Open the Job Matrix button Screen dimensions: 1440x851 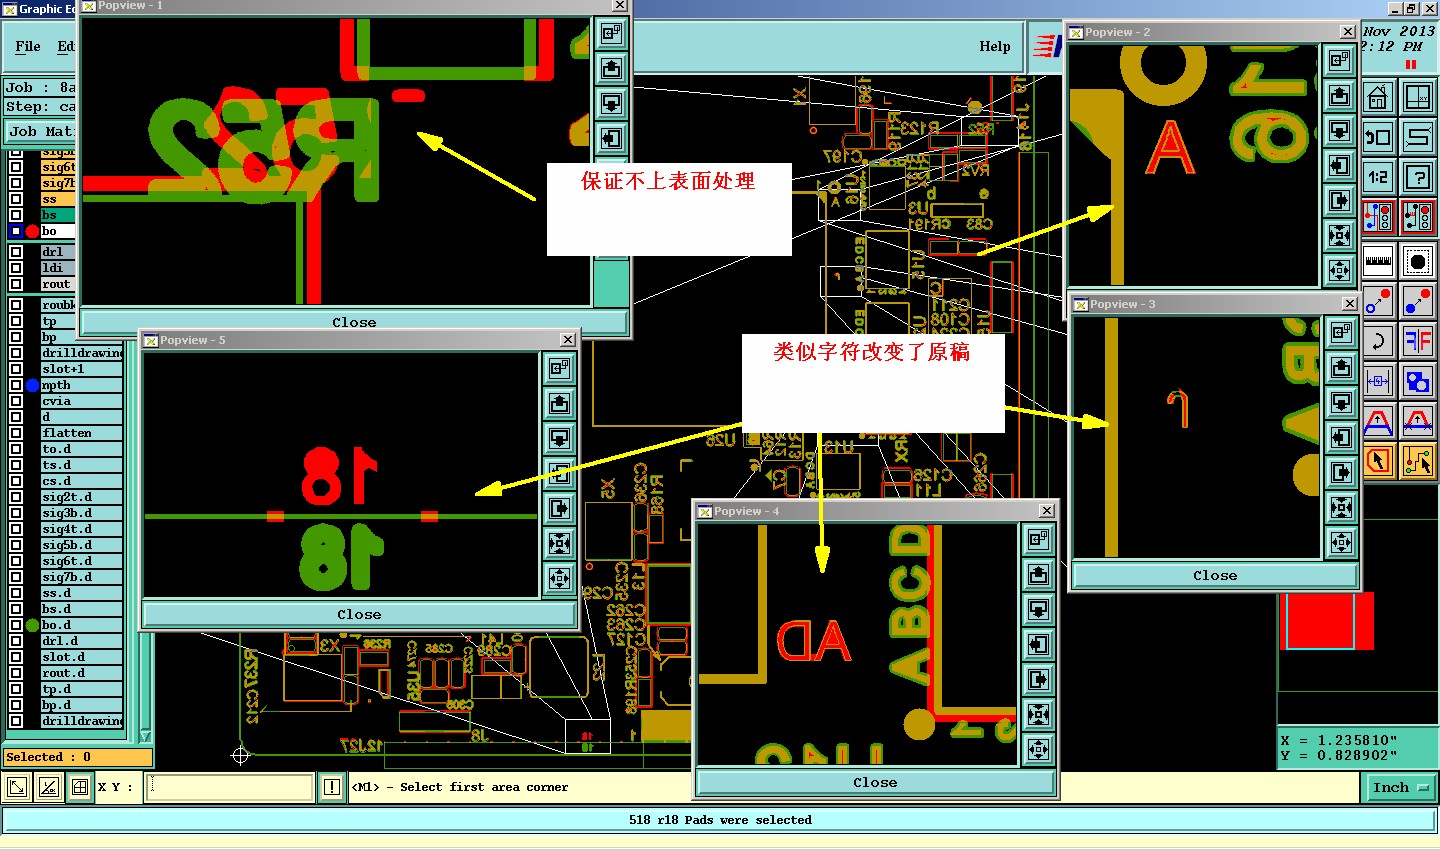40,131
